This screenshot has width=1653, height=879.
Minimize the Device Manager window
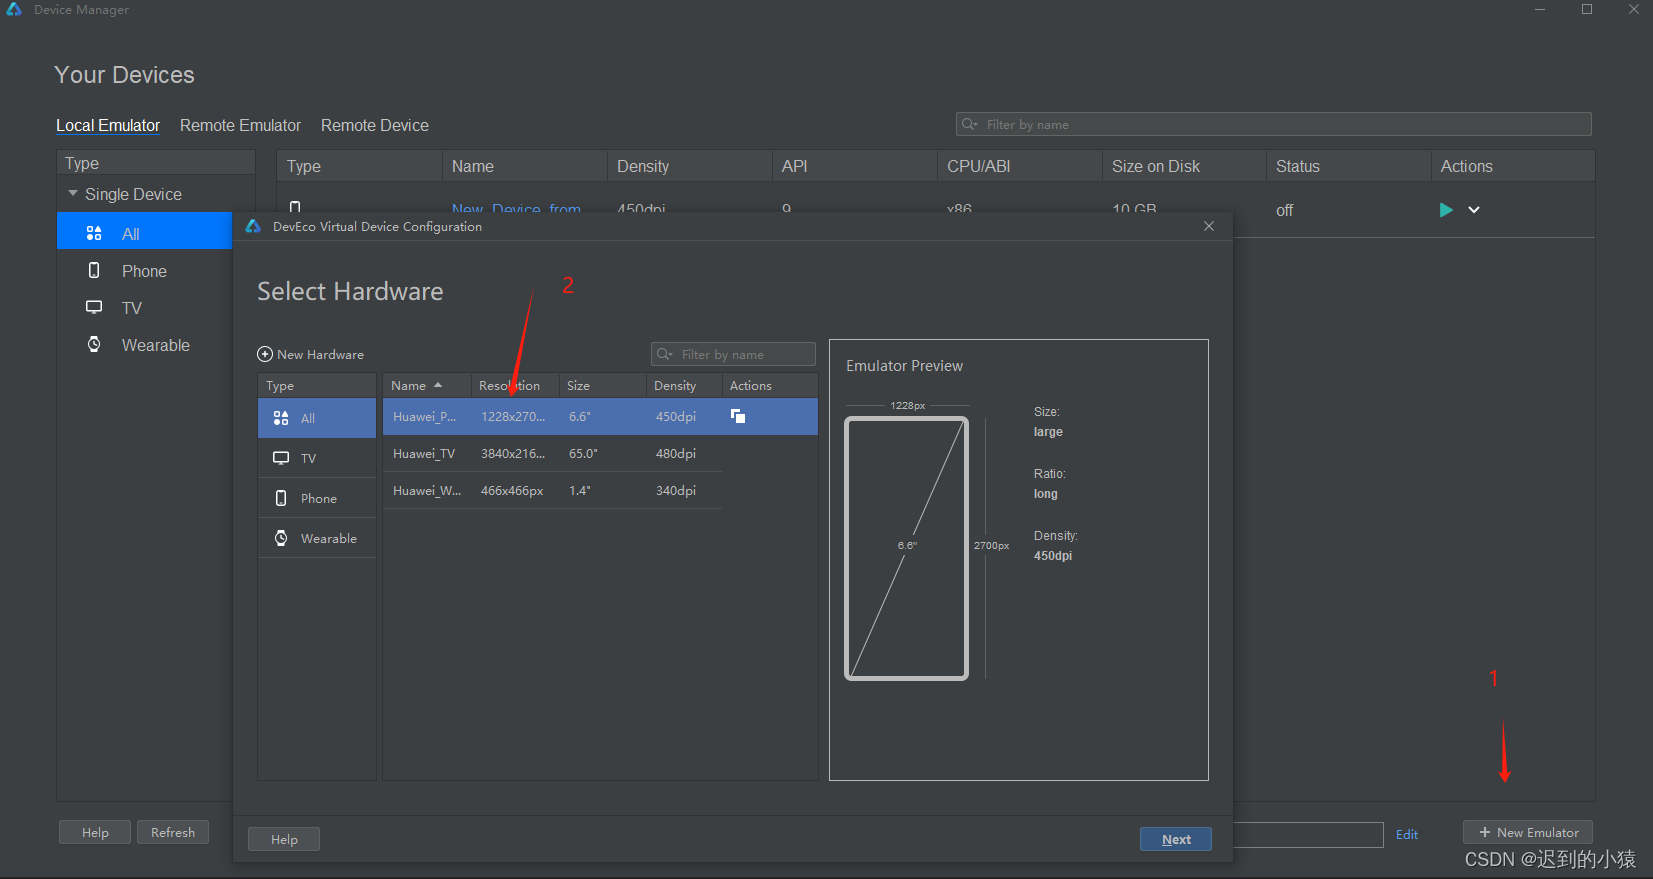[1540, 9]
